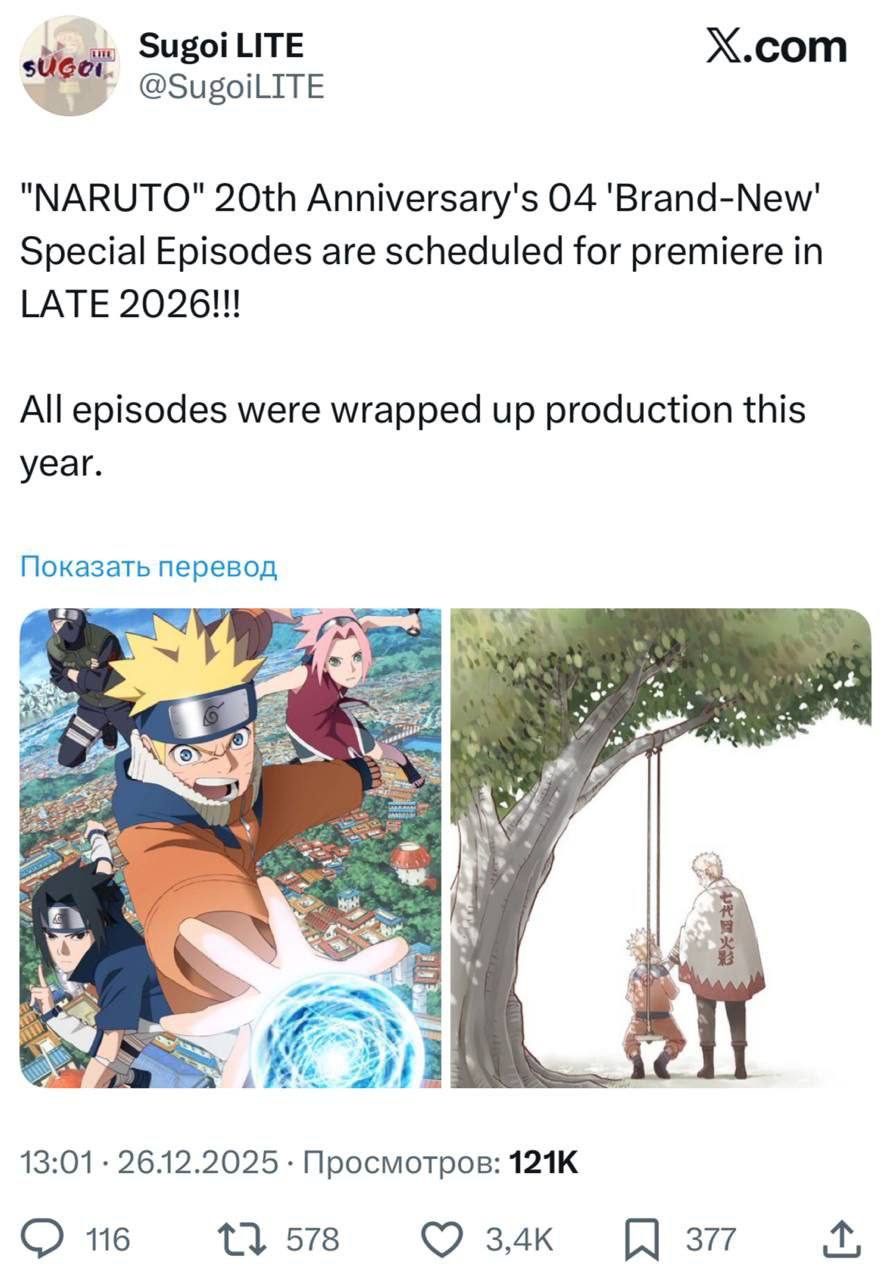Repost using the retweet arrows icon
891x1280 pixels.
pos(245,1240)
